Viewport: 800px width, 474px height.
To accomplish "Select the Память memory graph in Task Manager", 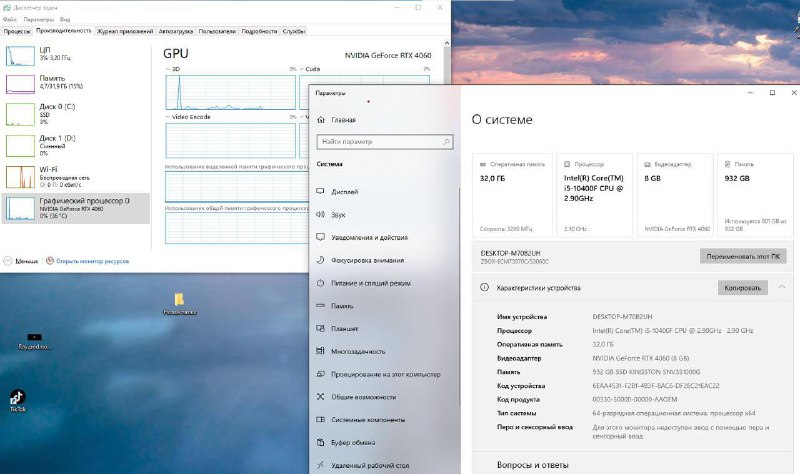I will pos(20,85).
